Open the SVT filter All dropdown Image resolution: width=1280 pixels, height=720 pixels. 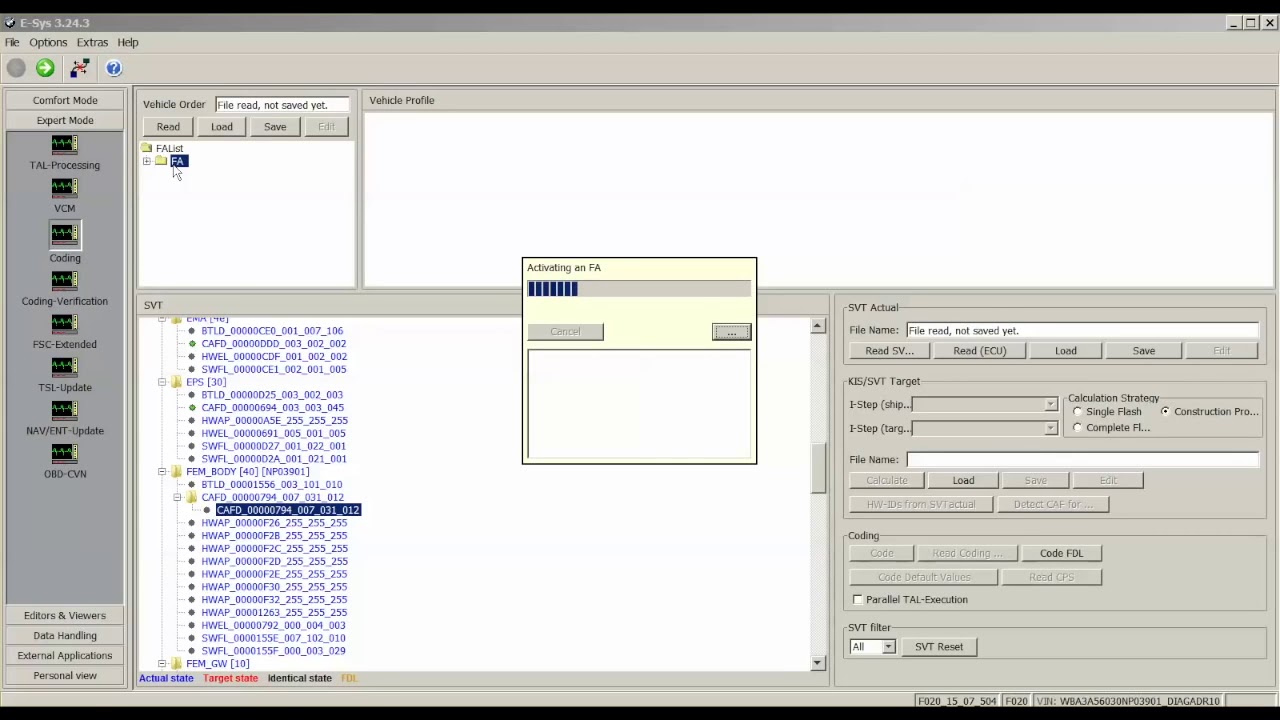[x=888, y=647]
